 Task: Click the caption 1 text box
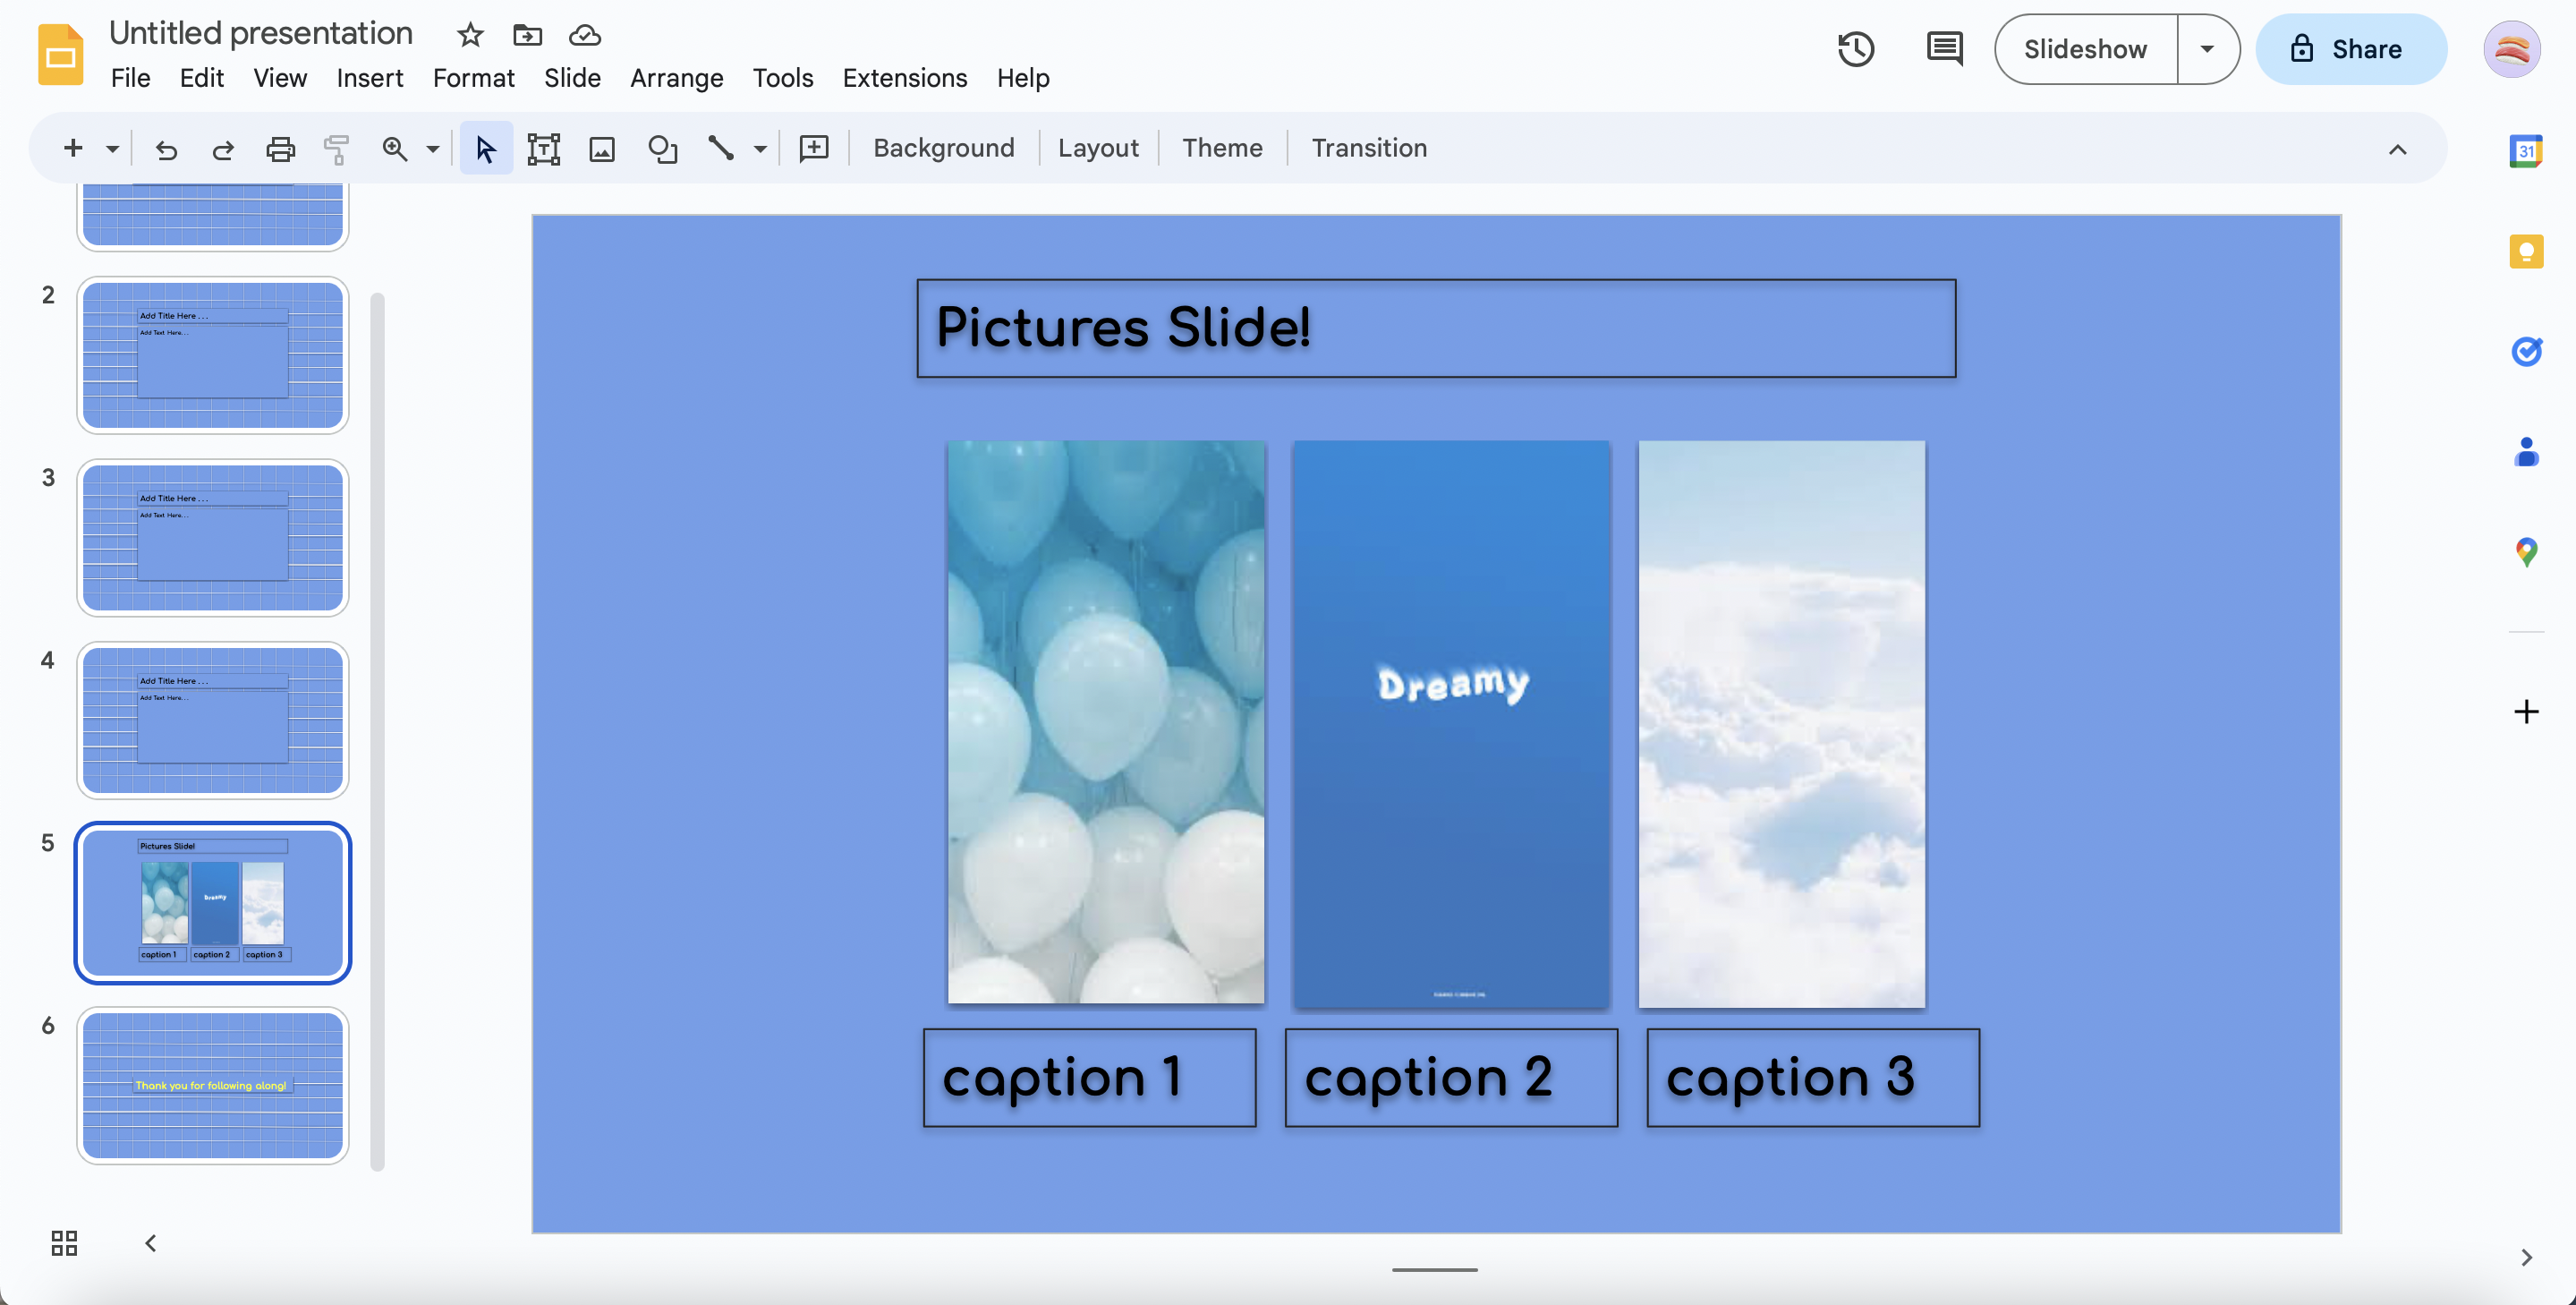tap(1089, 1078)
